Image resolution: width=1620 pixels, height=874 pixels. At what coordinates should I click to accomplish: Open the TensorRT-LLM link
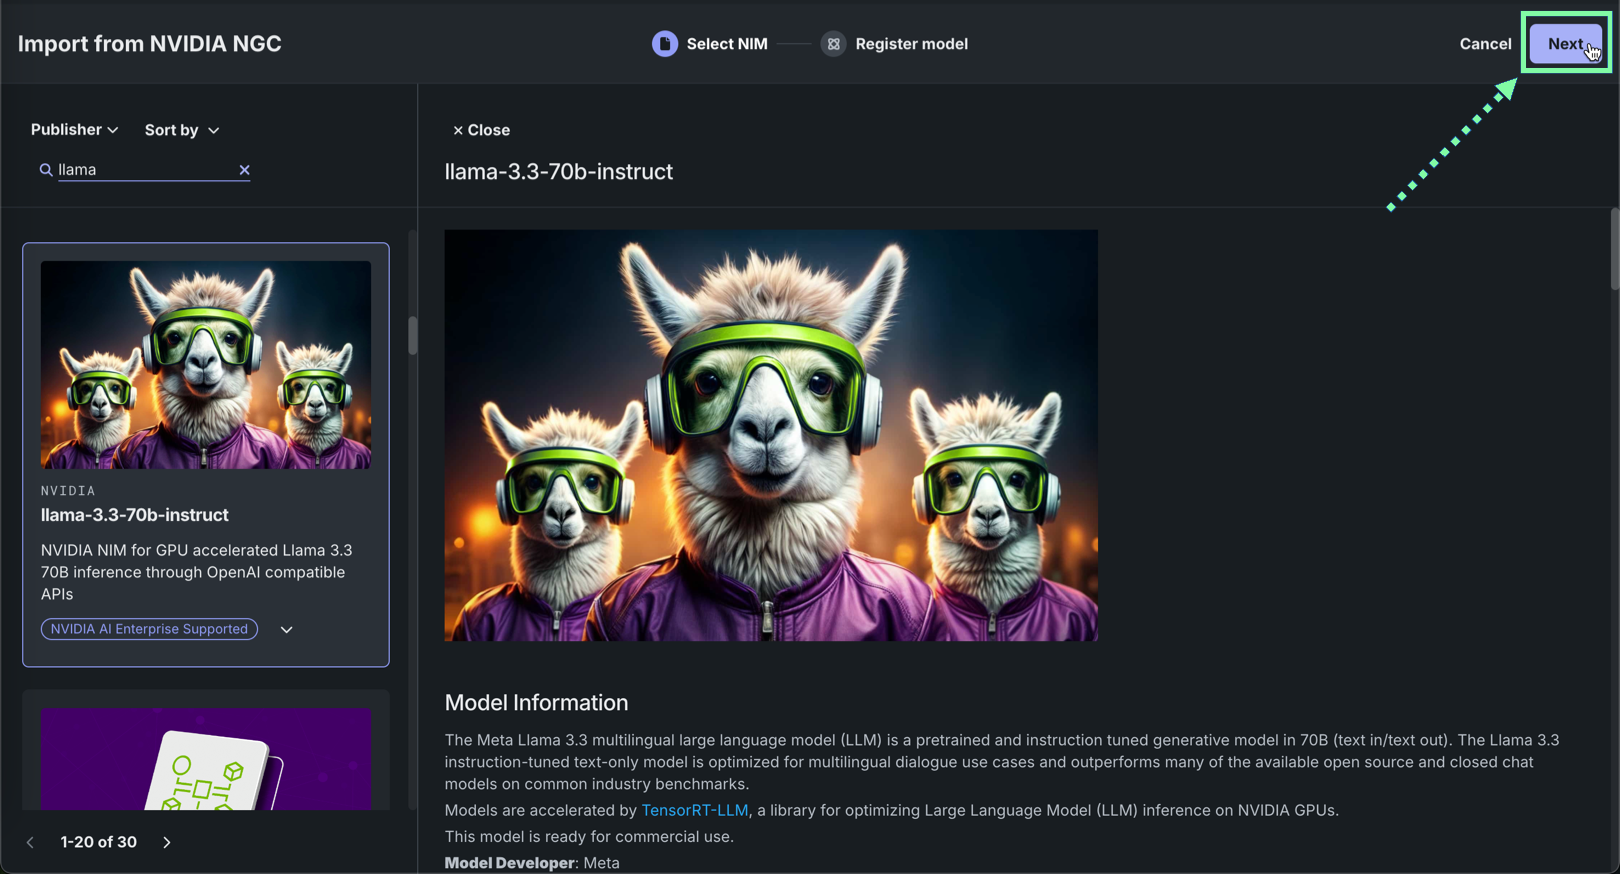(x=694, y=810)
